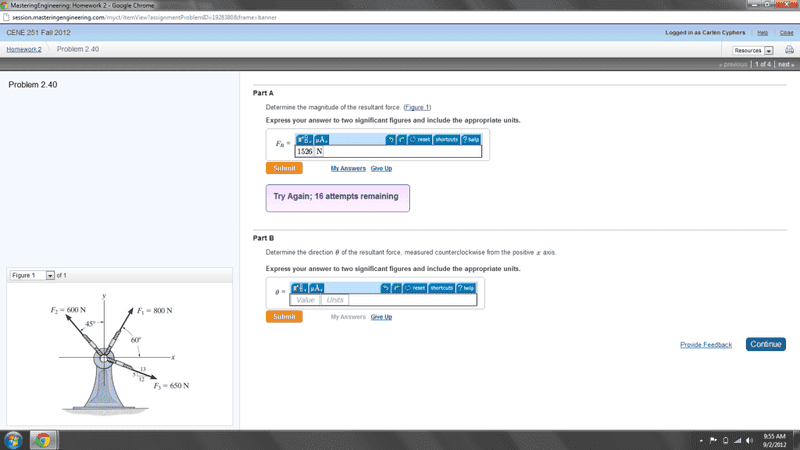Open units symbols menu in Part B toolbar
The width and height of the screenshot is (800, 450).
point(316,288)
